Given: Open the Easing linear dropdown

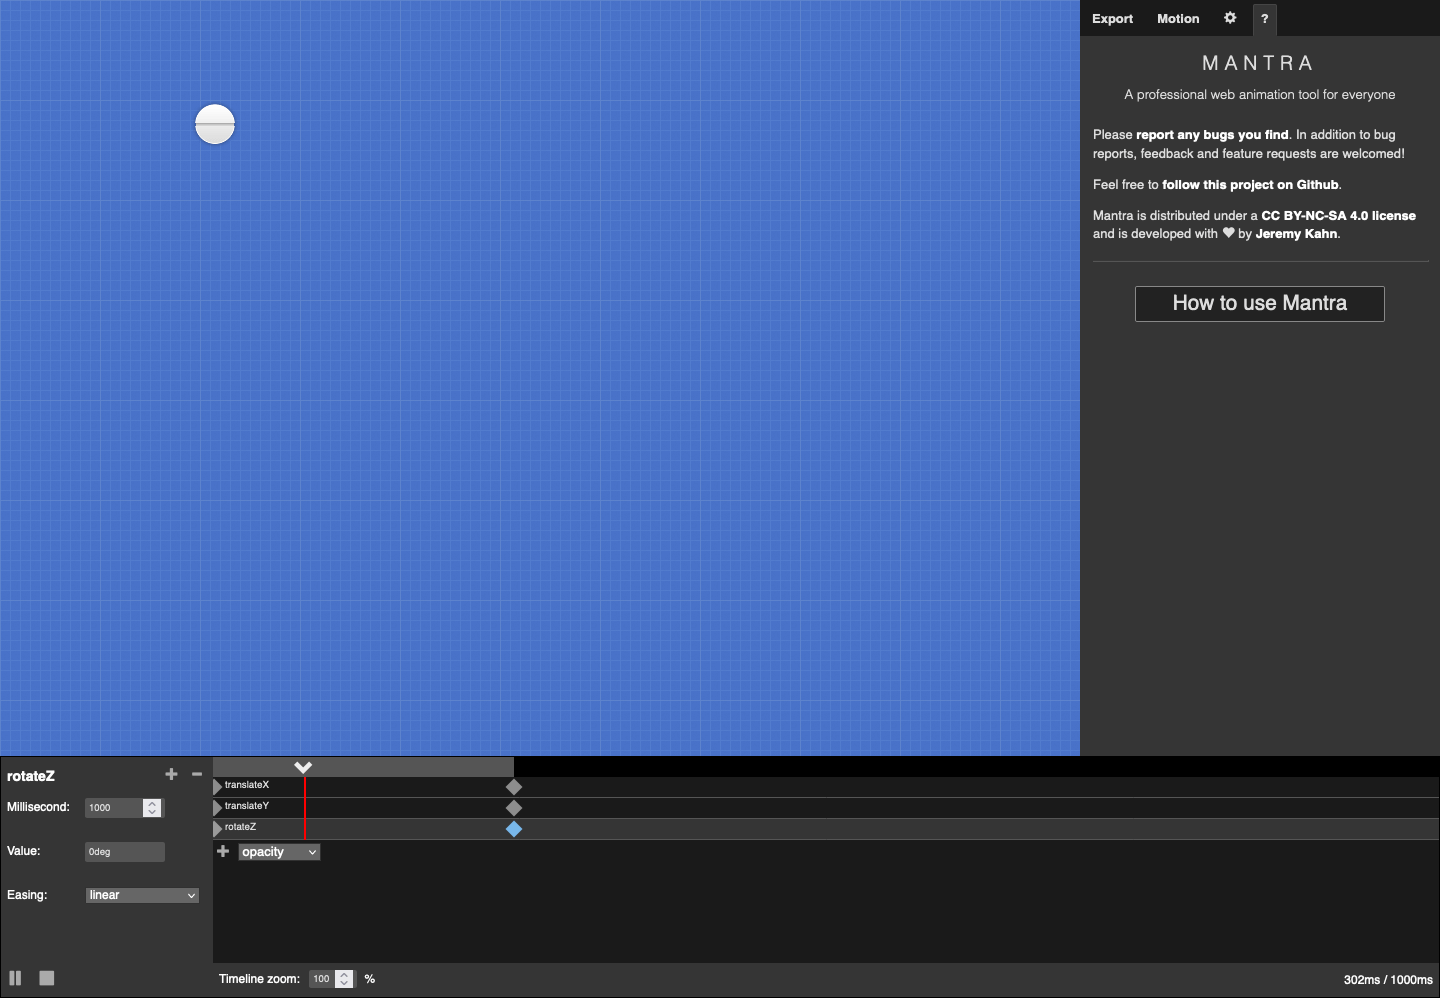Looking at the screenshot, I should pyautogui.click(x=142, y=895).
